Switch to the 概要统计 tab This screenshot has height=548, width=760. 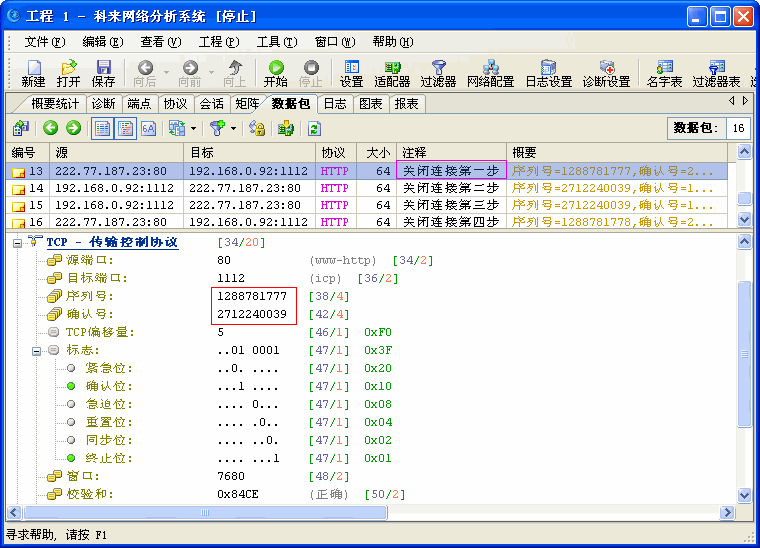pyautogui.click(x=55, y=104)
